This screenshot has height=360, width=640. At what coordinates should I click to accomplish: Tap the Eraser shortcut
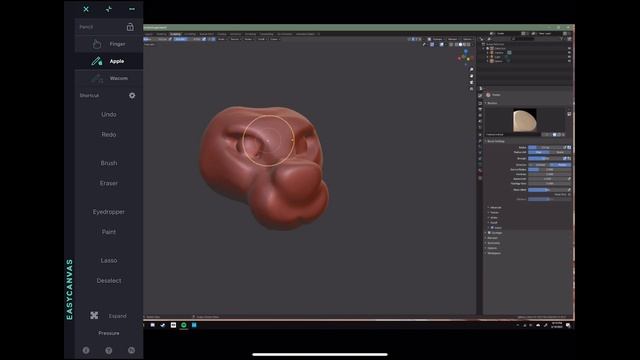[x=109, y=183]
